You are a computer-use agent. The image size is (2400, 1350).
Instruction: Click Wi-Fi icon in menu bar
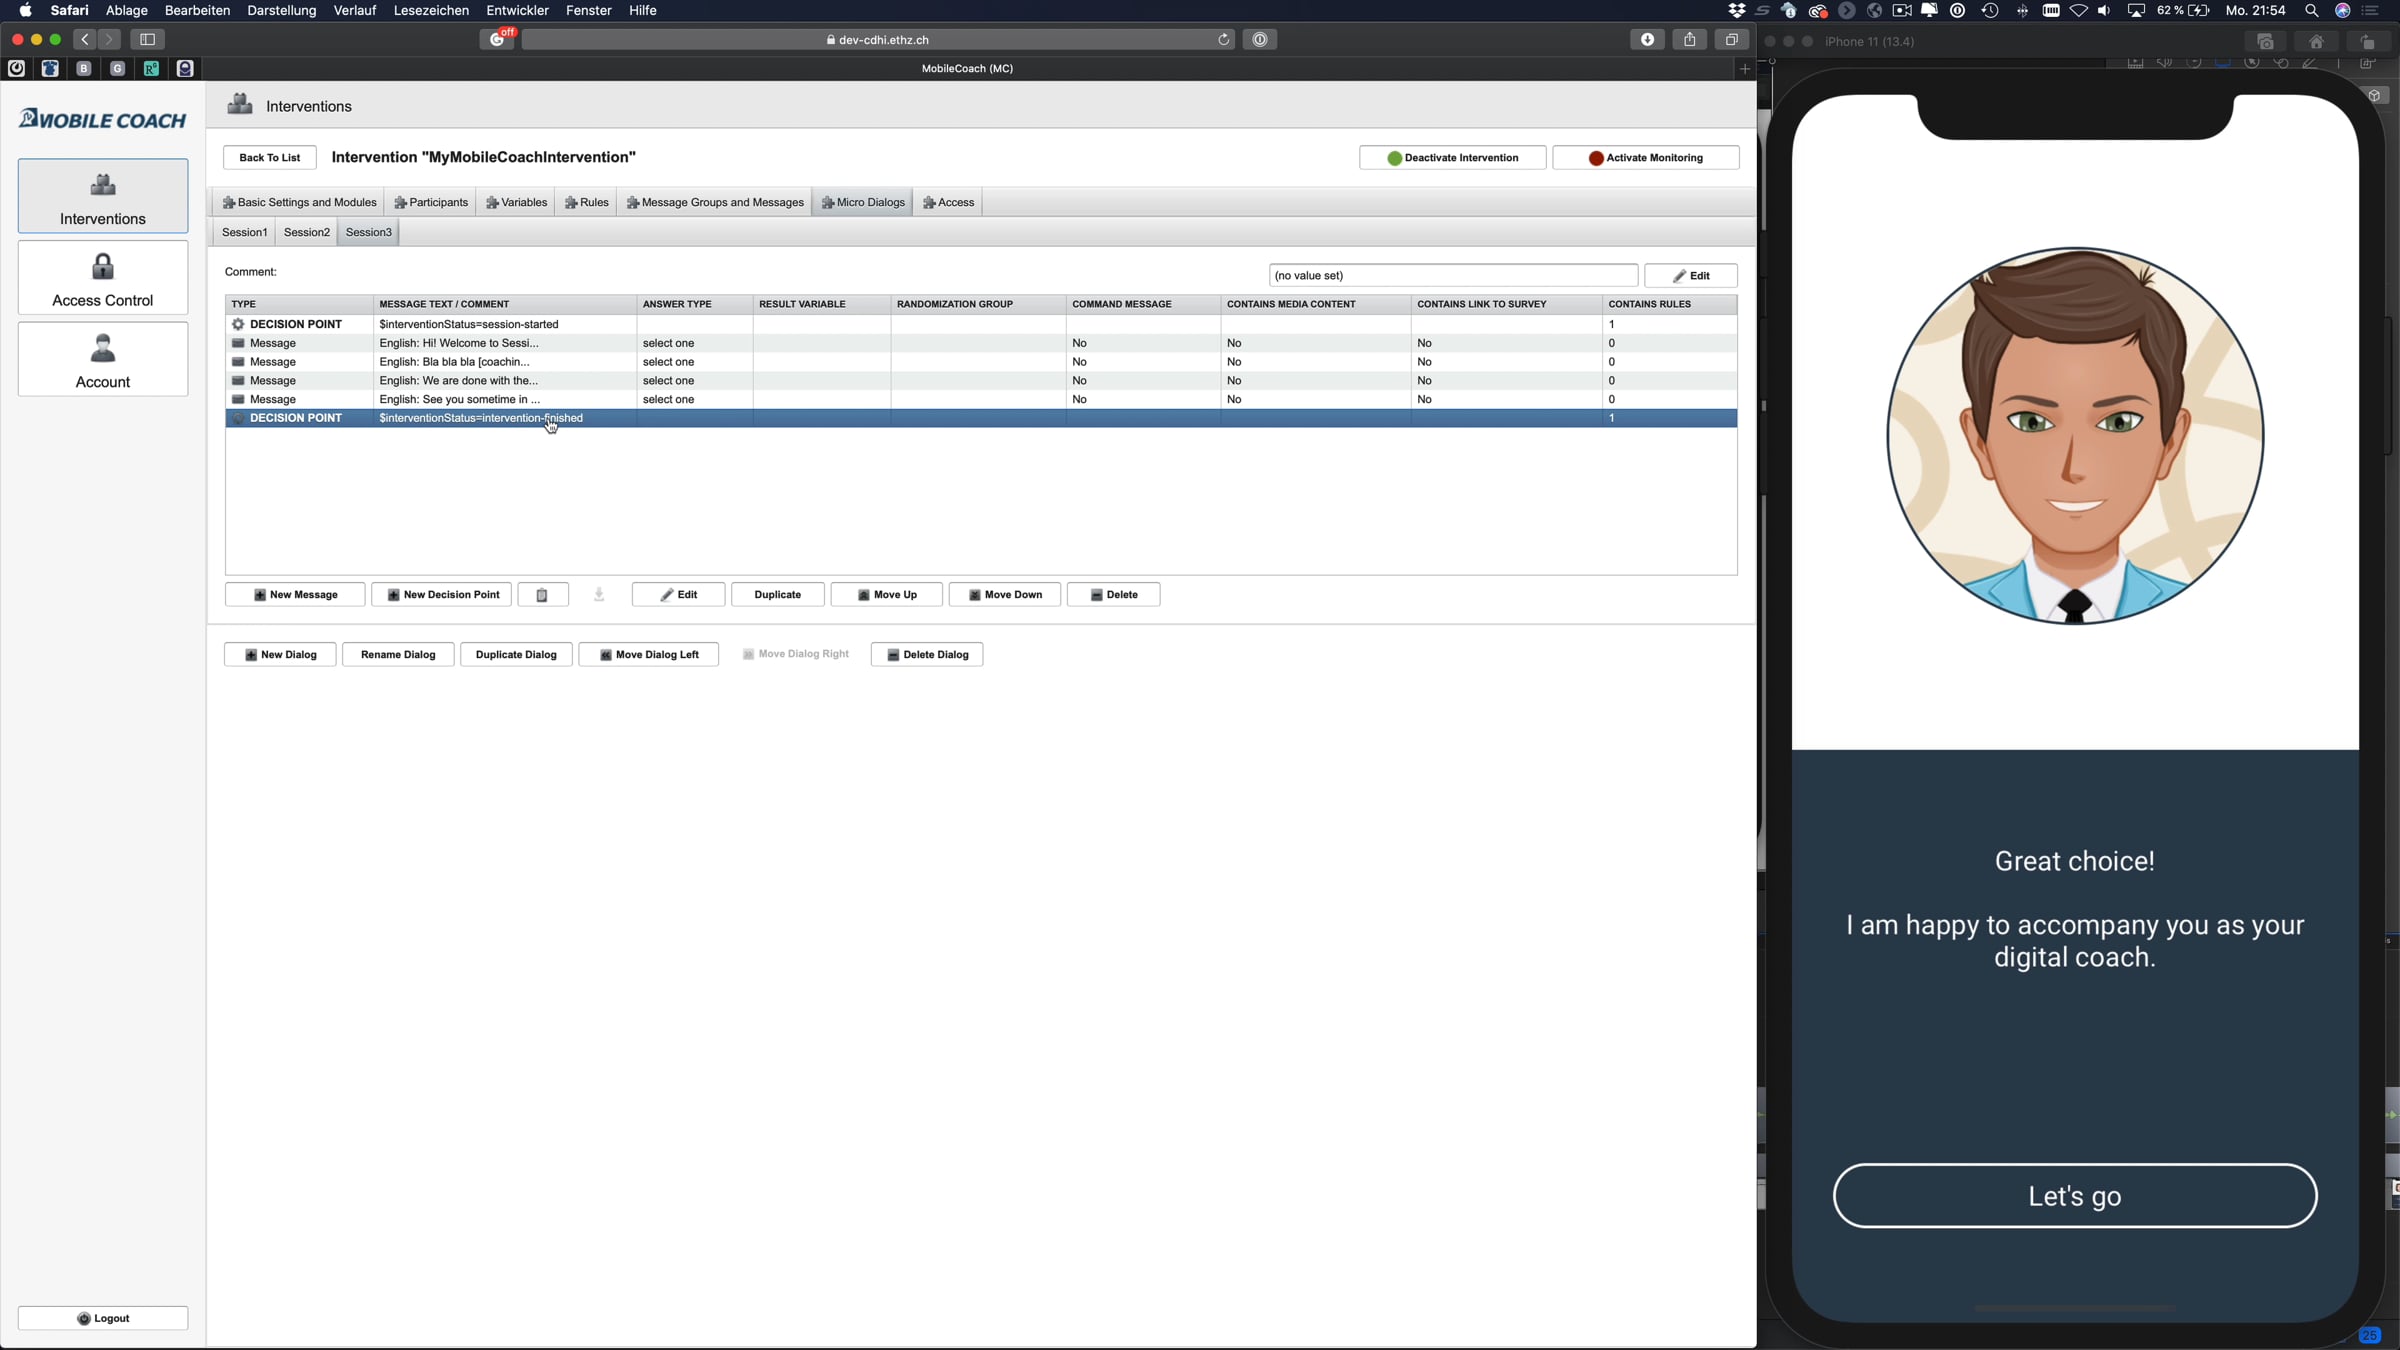(2079, 11)
